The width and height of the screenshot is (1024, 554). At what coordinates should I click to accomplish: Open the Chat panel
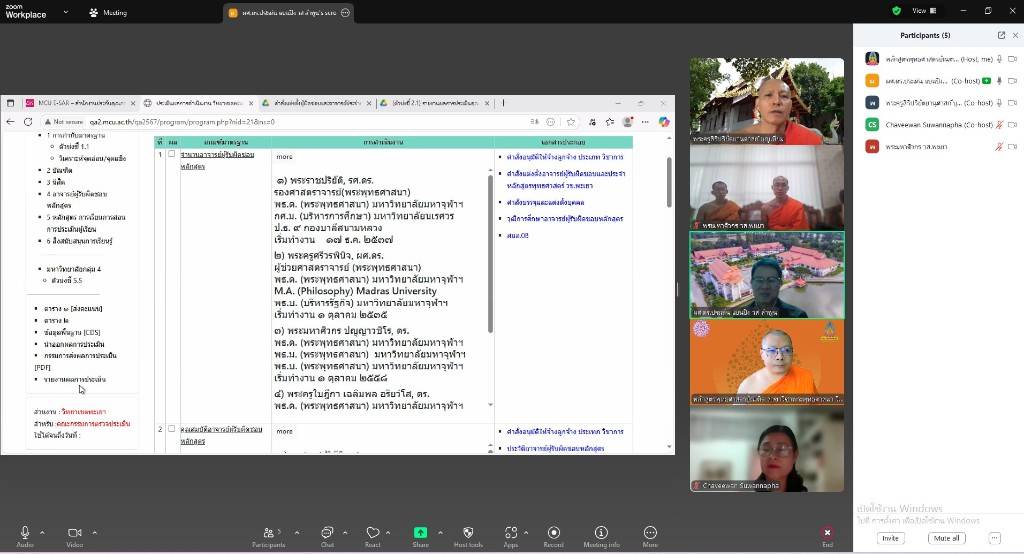pyautogui.click(x=327, y=536)
